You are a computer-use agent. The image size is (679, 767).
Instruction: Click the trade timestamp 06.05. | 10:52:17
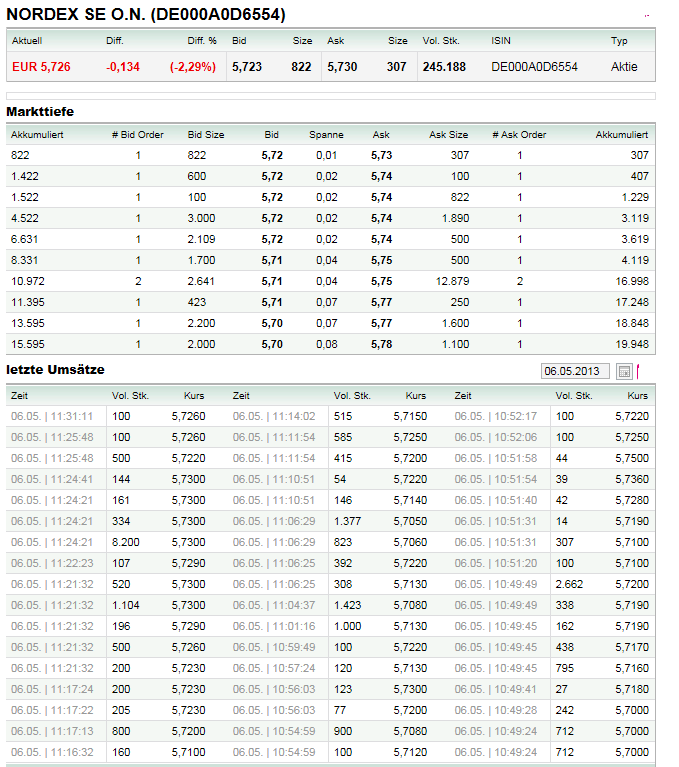pyautogui.click(x=496, y=416)
